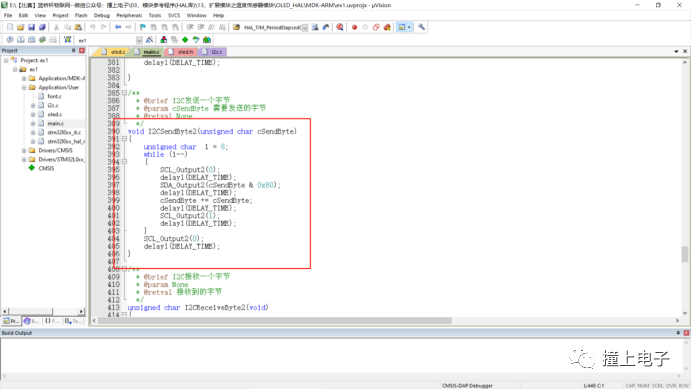
Task: Expand the Drivers/CMSIS folder
Action: [x=24, y=151]
